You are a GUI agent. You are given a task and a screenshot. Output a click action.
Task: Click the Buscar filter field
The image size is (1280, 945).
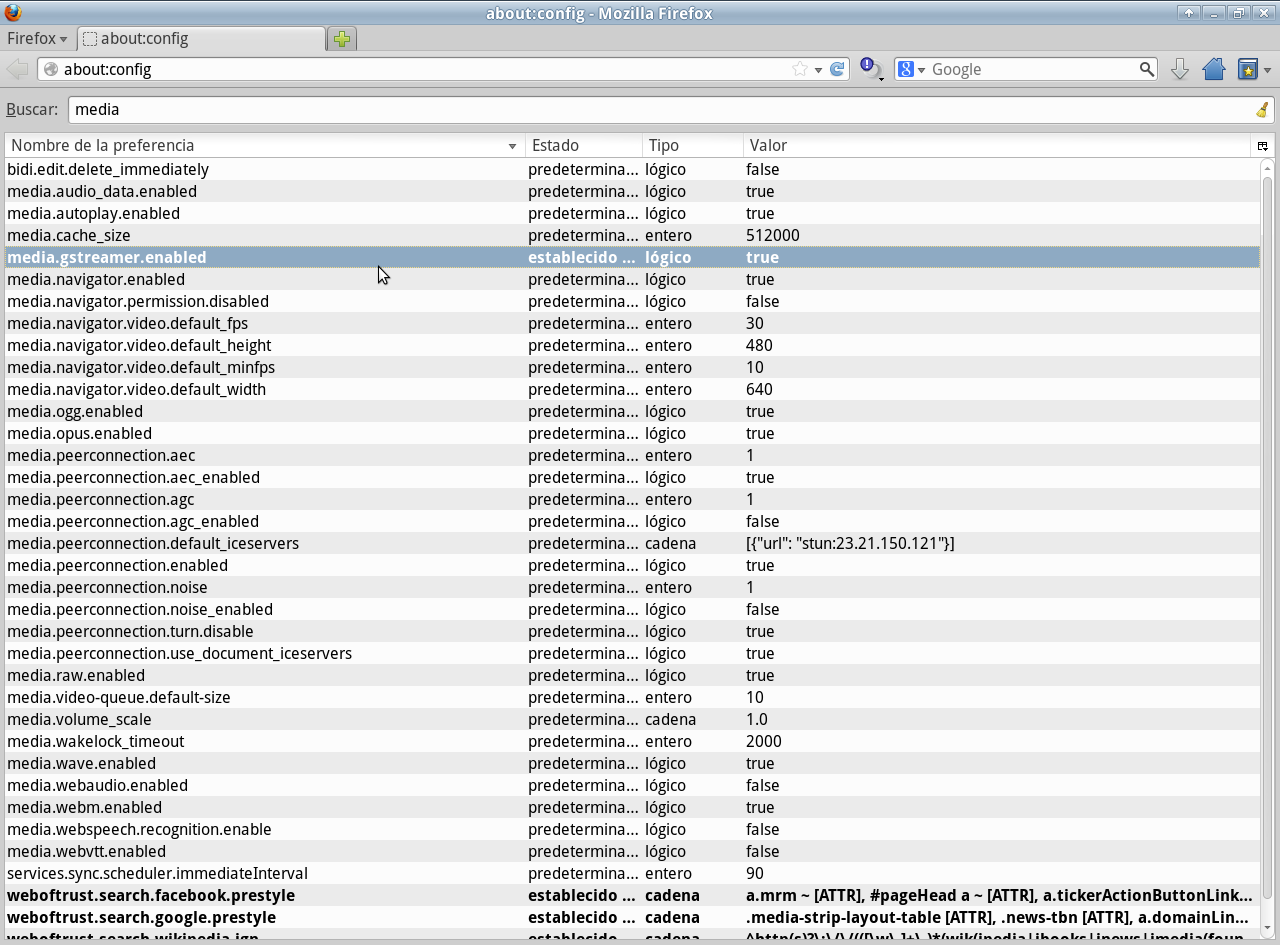pyautogui.click(x=662, y=110)
